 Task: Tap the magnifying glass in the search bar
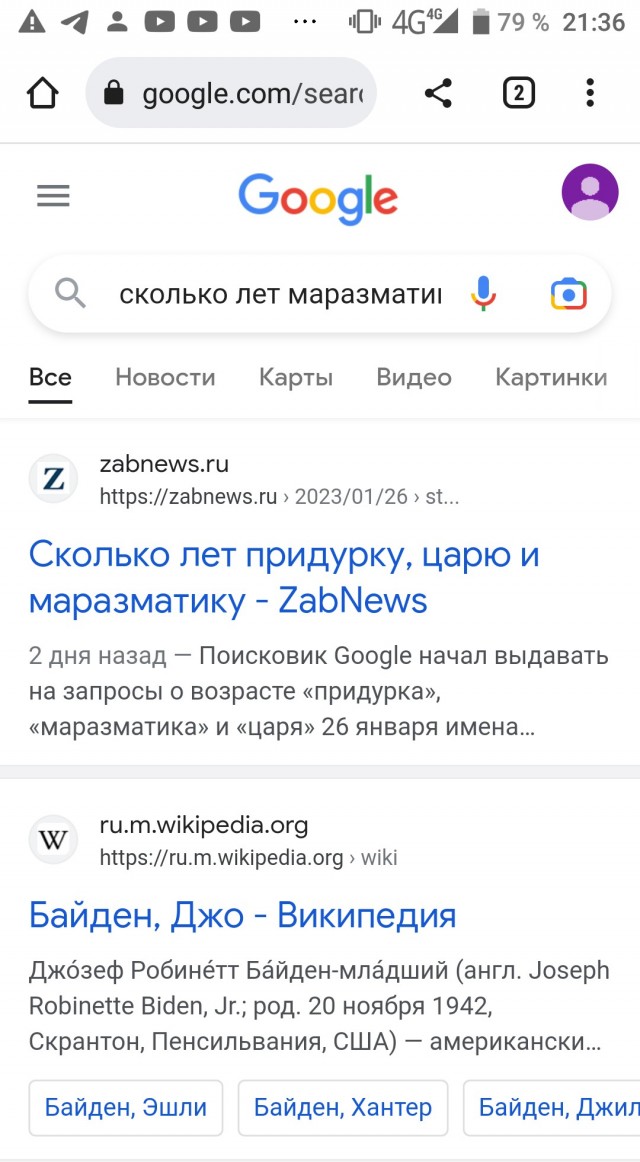(69, 293)
